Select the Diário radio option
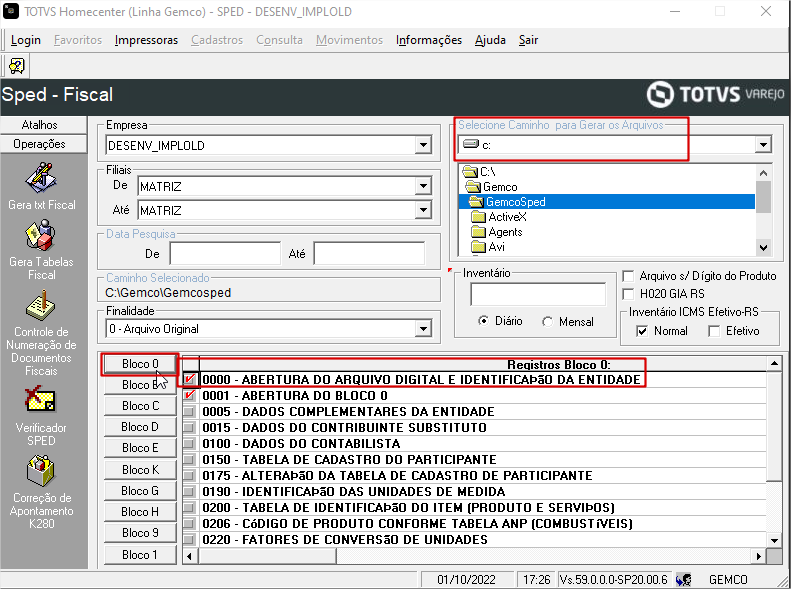The image size is (791, 589). 483,321
